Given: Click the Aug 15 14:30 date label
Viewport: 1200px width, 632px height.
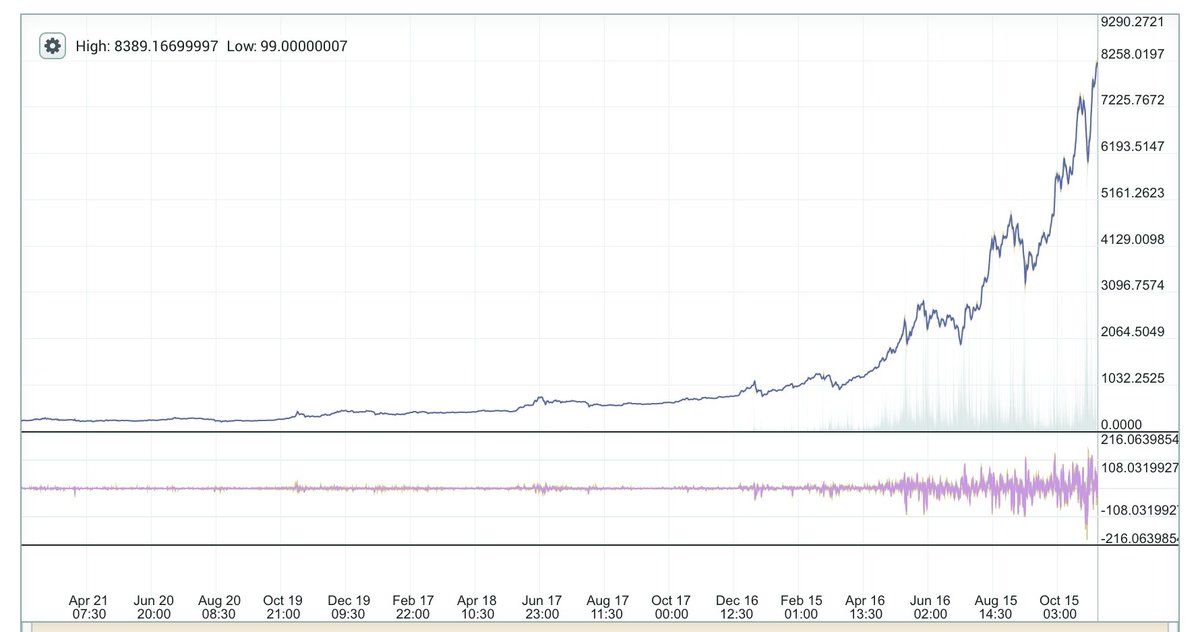Looking at the screenshot, I should point(995,607).
